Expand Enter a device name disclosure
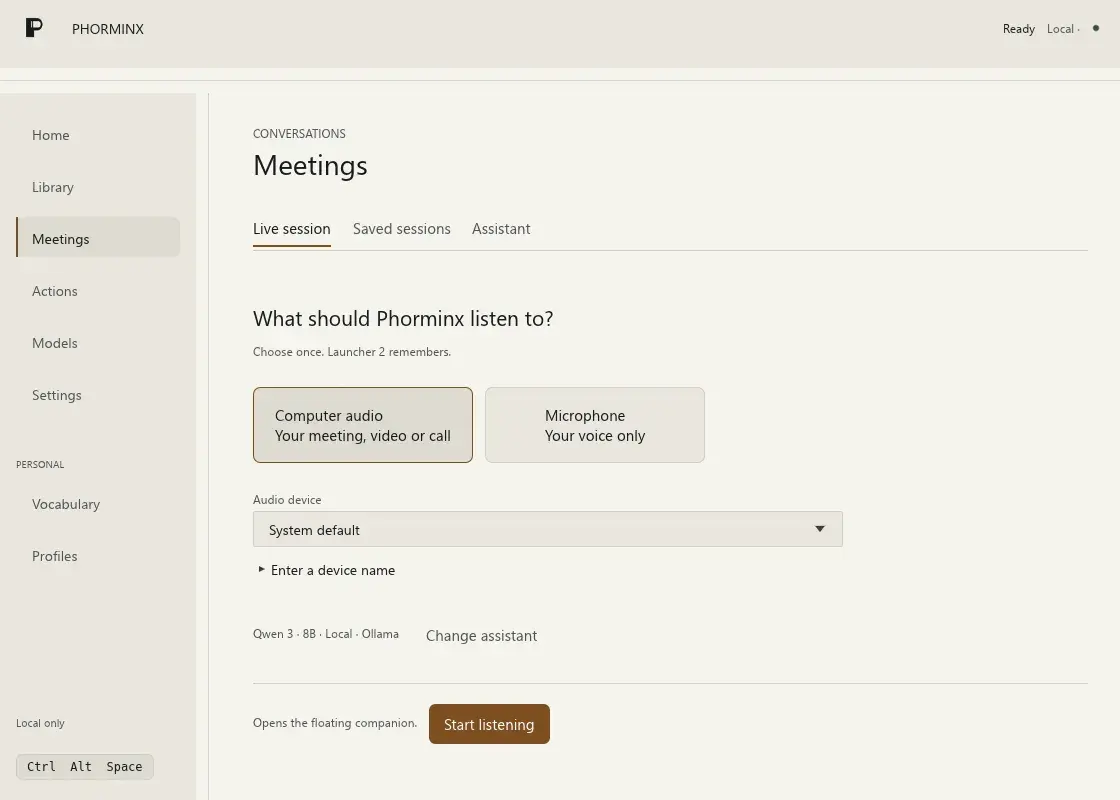This screenshot has height=800, width=1120. tap(326, 570)
